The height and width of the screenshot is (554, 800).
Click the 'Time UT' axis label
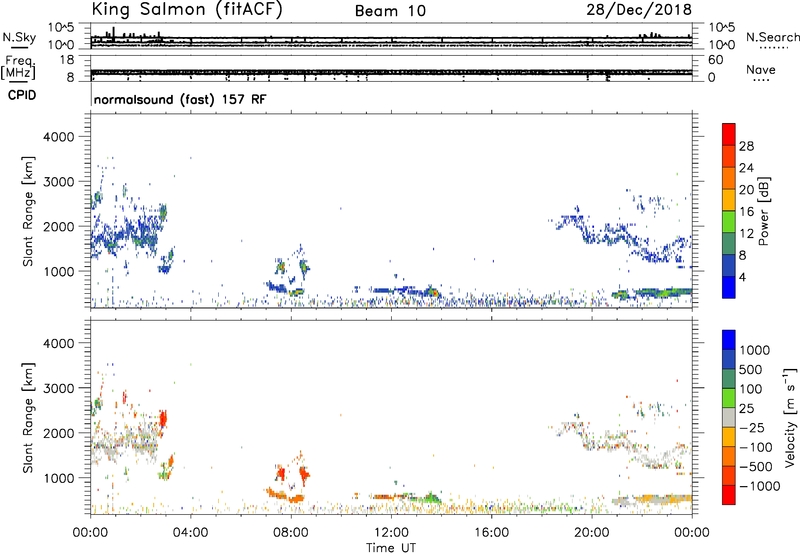click(x=391, y=548)
